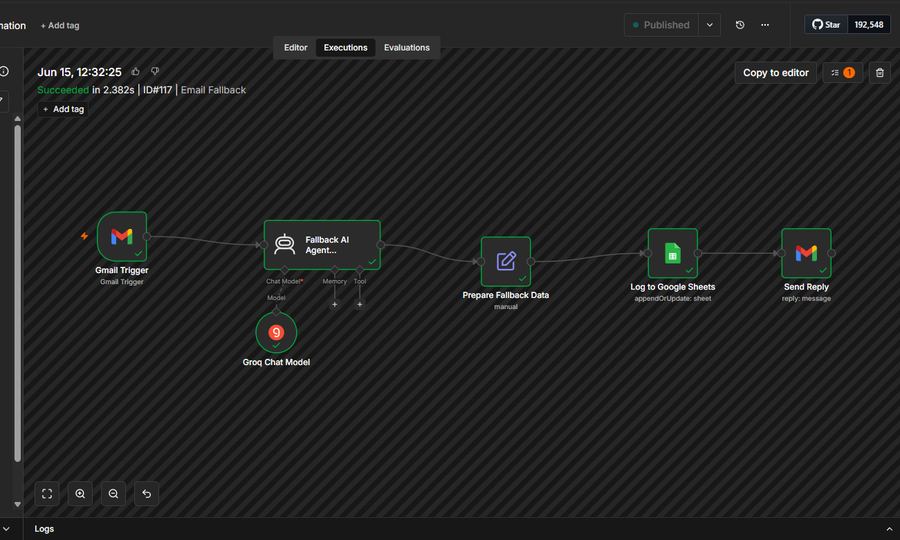Image resolution: width=900 pixels, height=540 pixels.
Task: Open the Groq Chat Model node
Action: (x=276, y=332)
